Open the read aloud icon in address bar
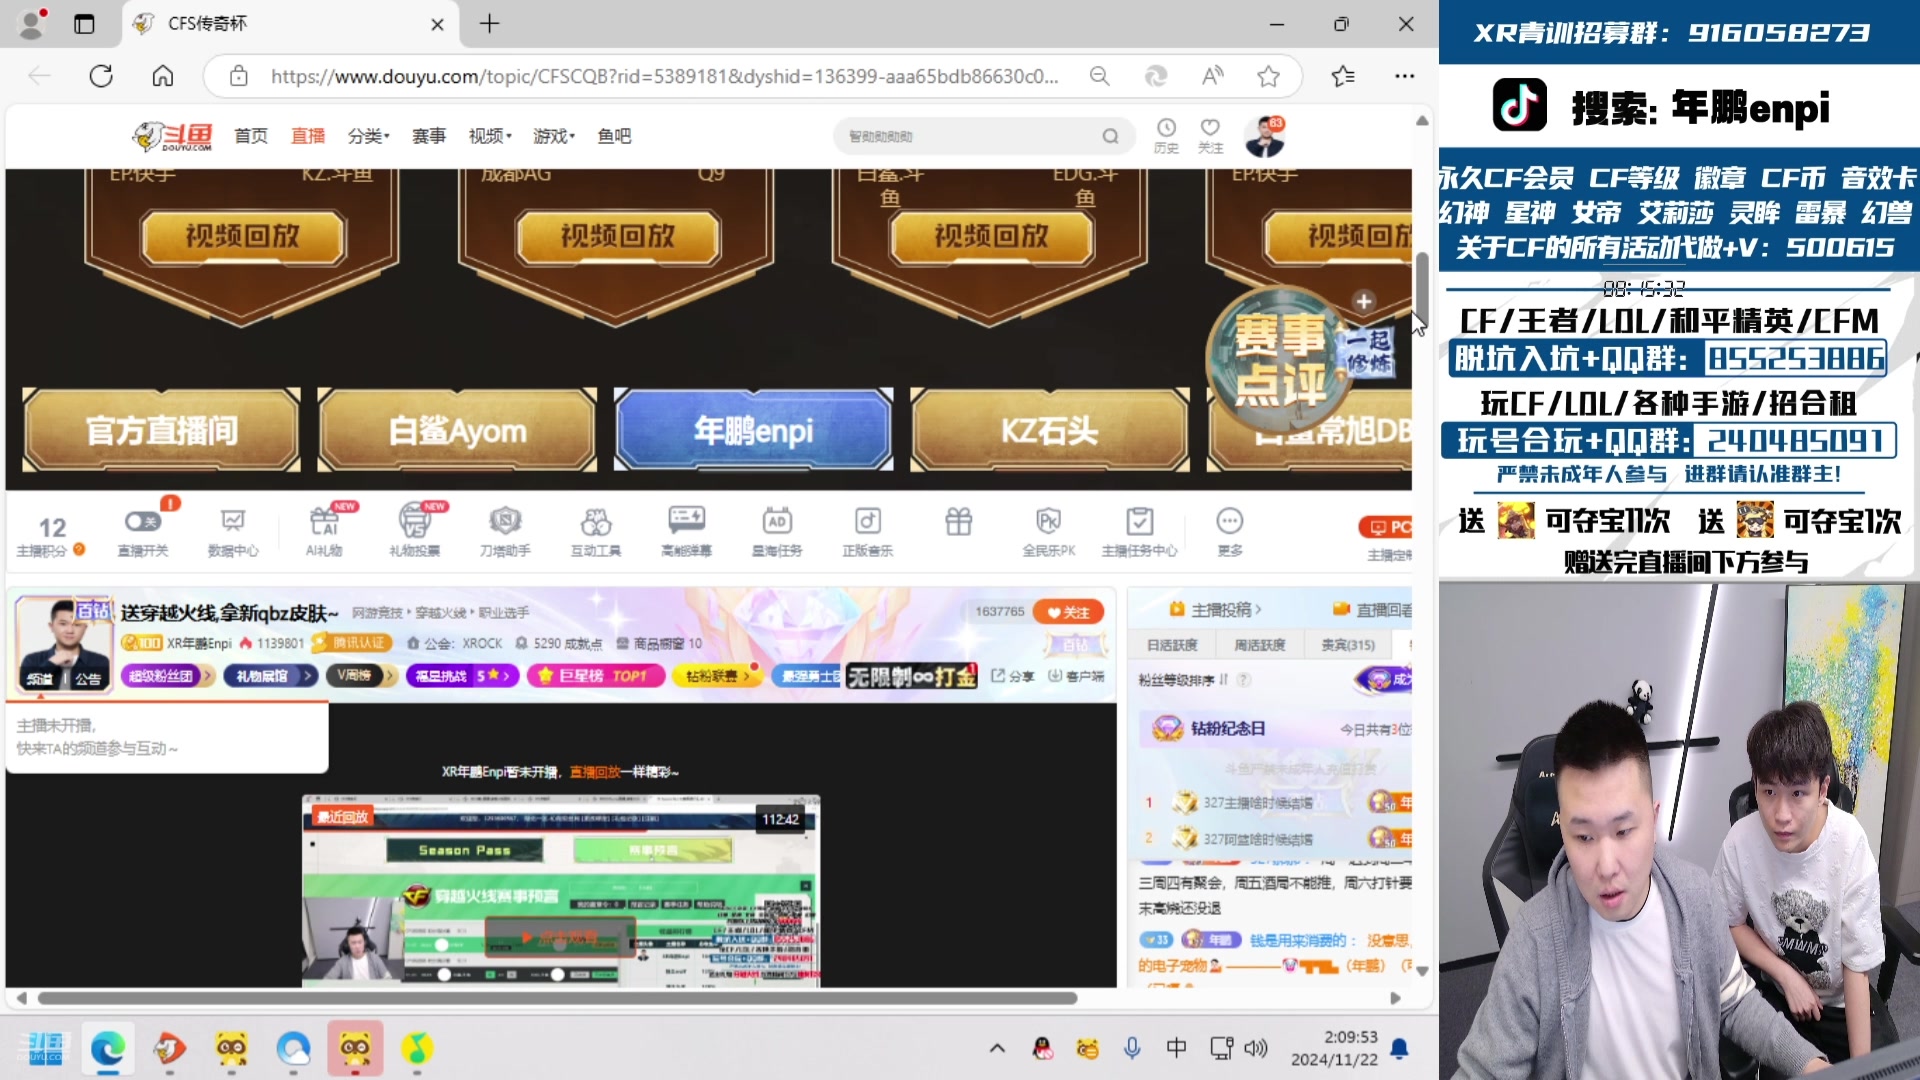 tap(1212, 76)
